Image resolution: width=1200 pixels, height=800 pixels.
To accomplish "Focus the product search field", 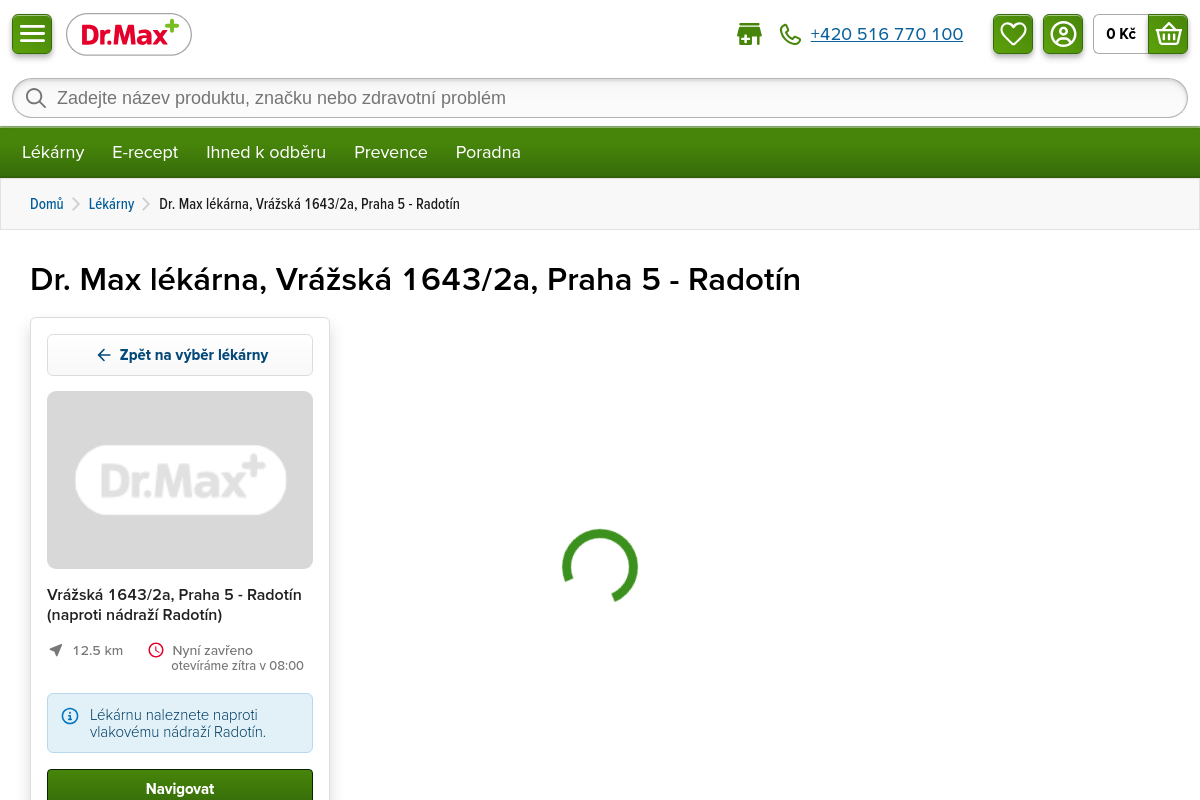I will (600, 98).
